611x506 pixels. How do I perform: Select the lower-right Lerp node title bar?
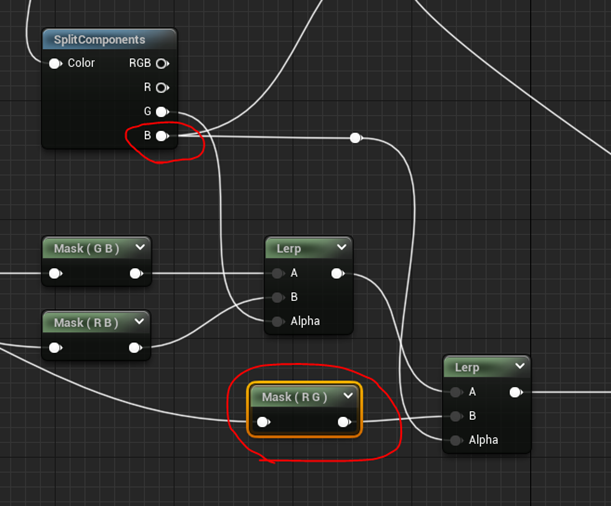click(487, 367)
